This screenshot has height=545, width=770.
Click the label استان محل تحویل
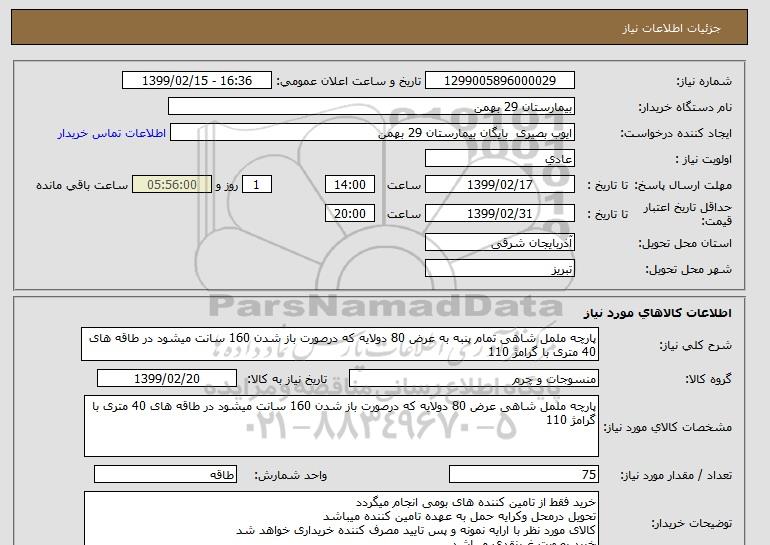[685, 243]
